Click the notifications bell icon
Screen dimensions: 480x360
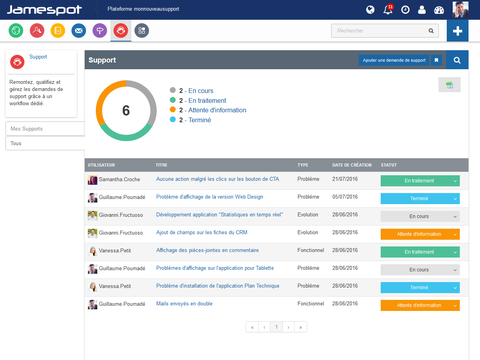coord(388,10)
